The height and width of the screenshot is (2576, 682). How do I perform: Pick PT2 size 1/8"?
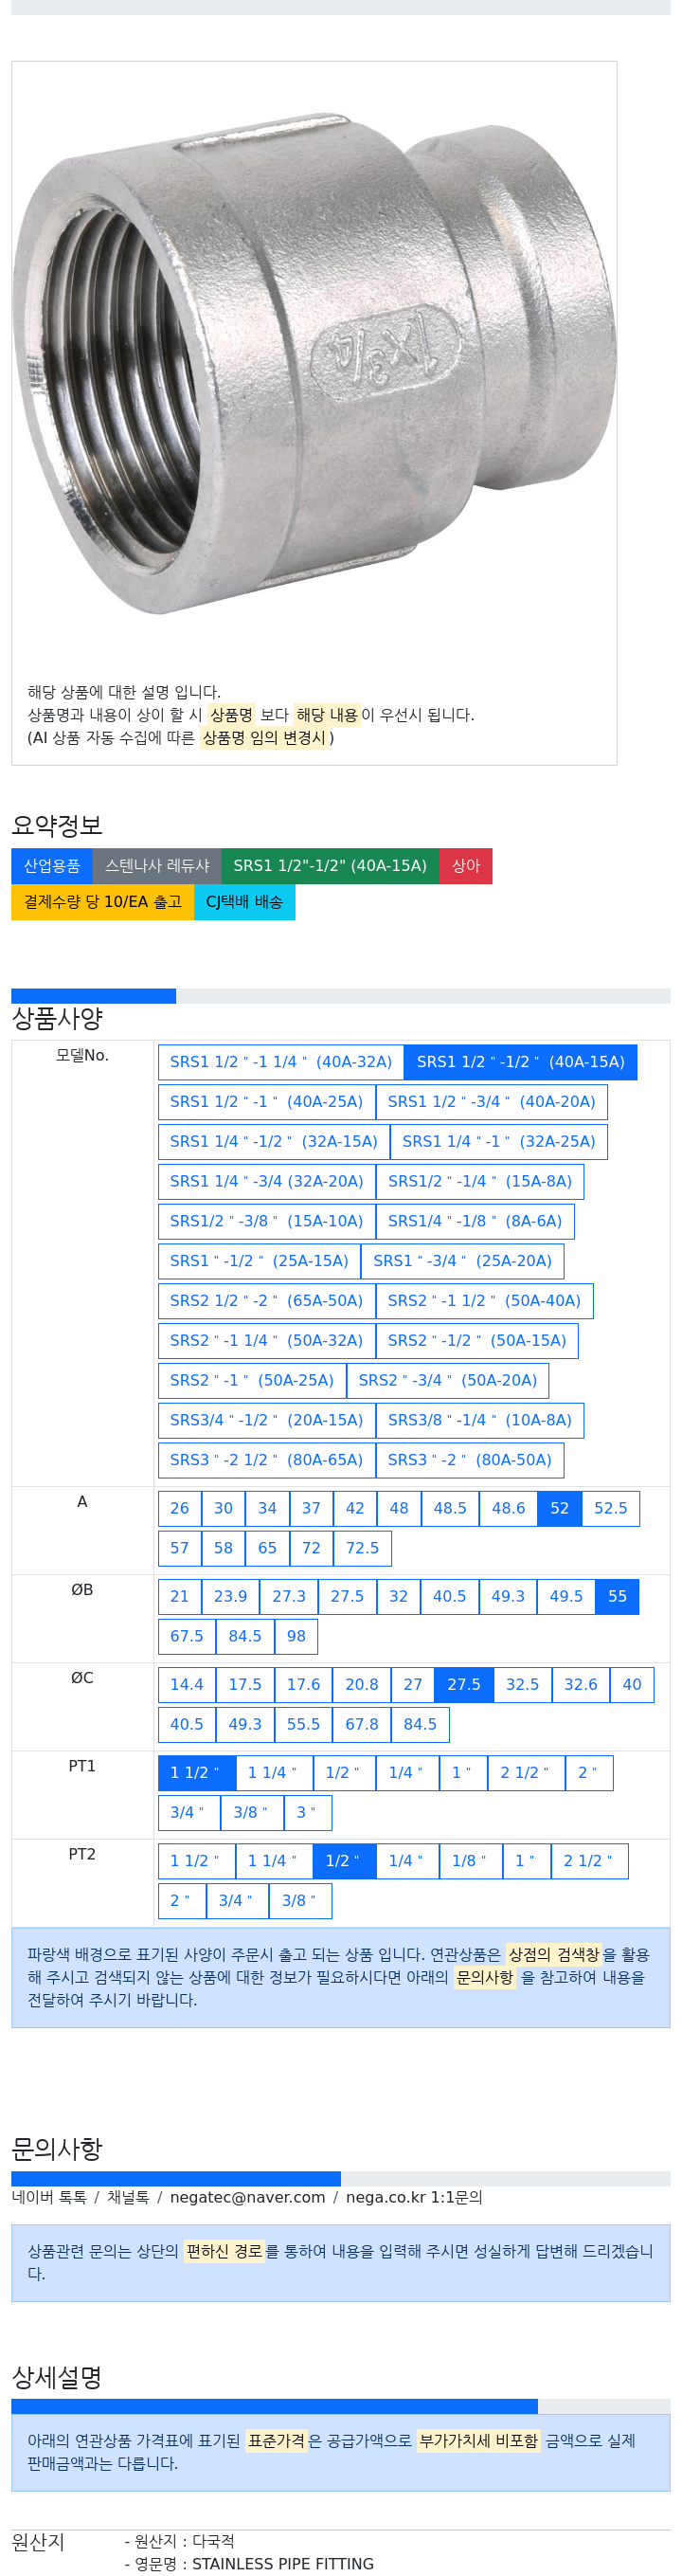[x=469, y=1860]
